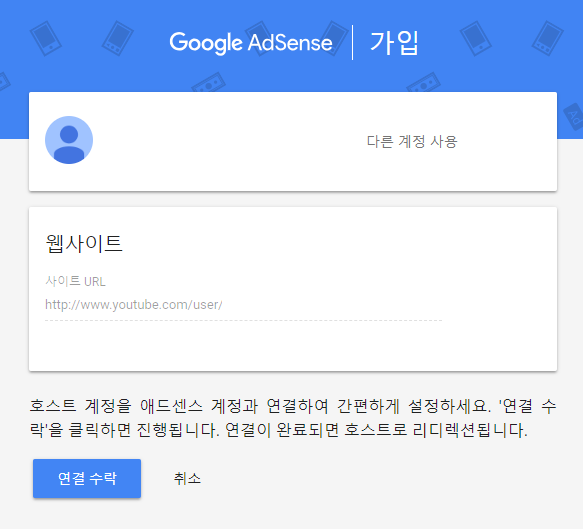The image size is (583, 529).
Task: Click the '가입' header title
Action: coord(394,43)
